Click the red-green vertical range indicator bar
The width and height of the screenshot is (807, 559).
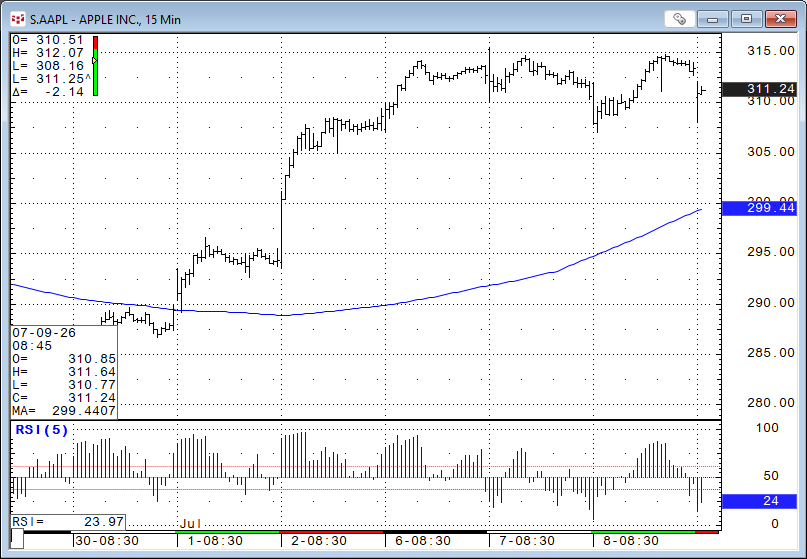click(x=95, y=65)
